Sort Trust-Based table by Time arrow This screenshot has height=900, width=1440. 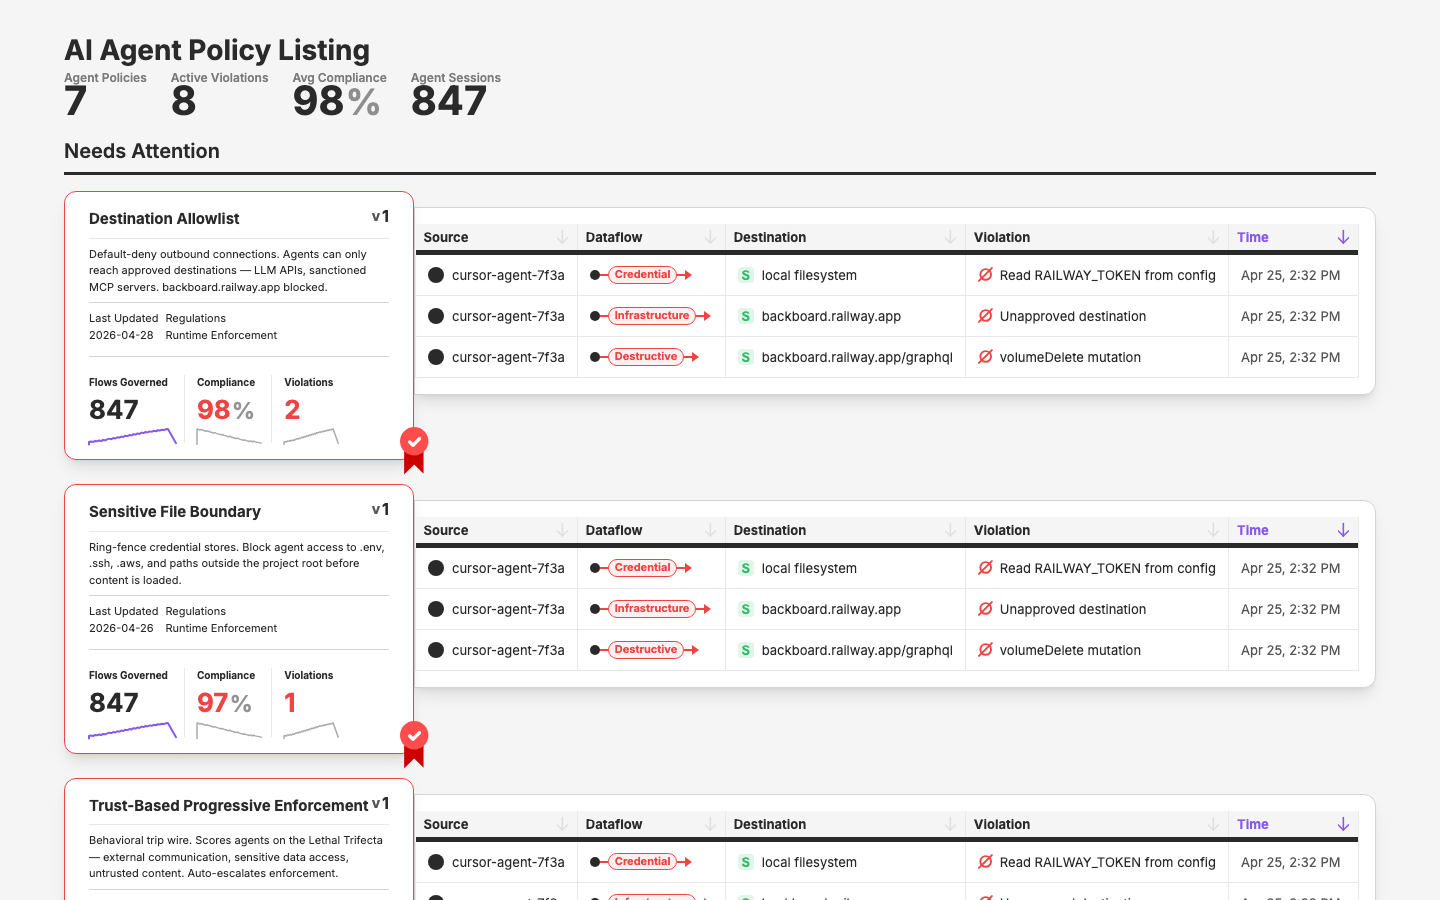tap(1343, 824)
